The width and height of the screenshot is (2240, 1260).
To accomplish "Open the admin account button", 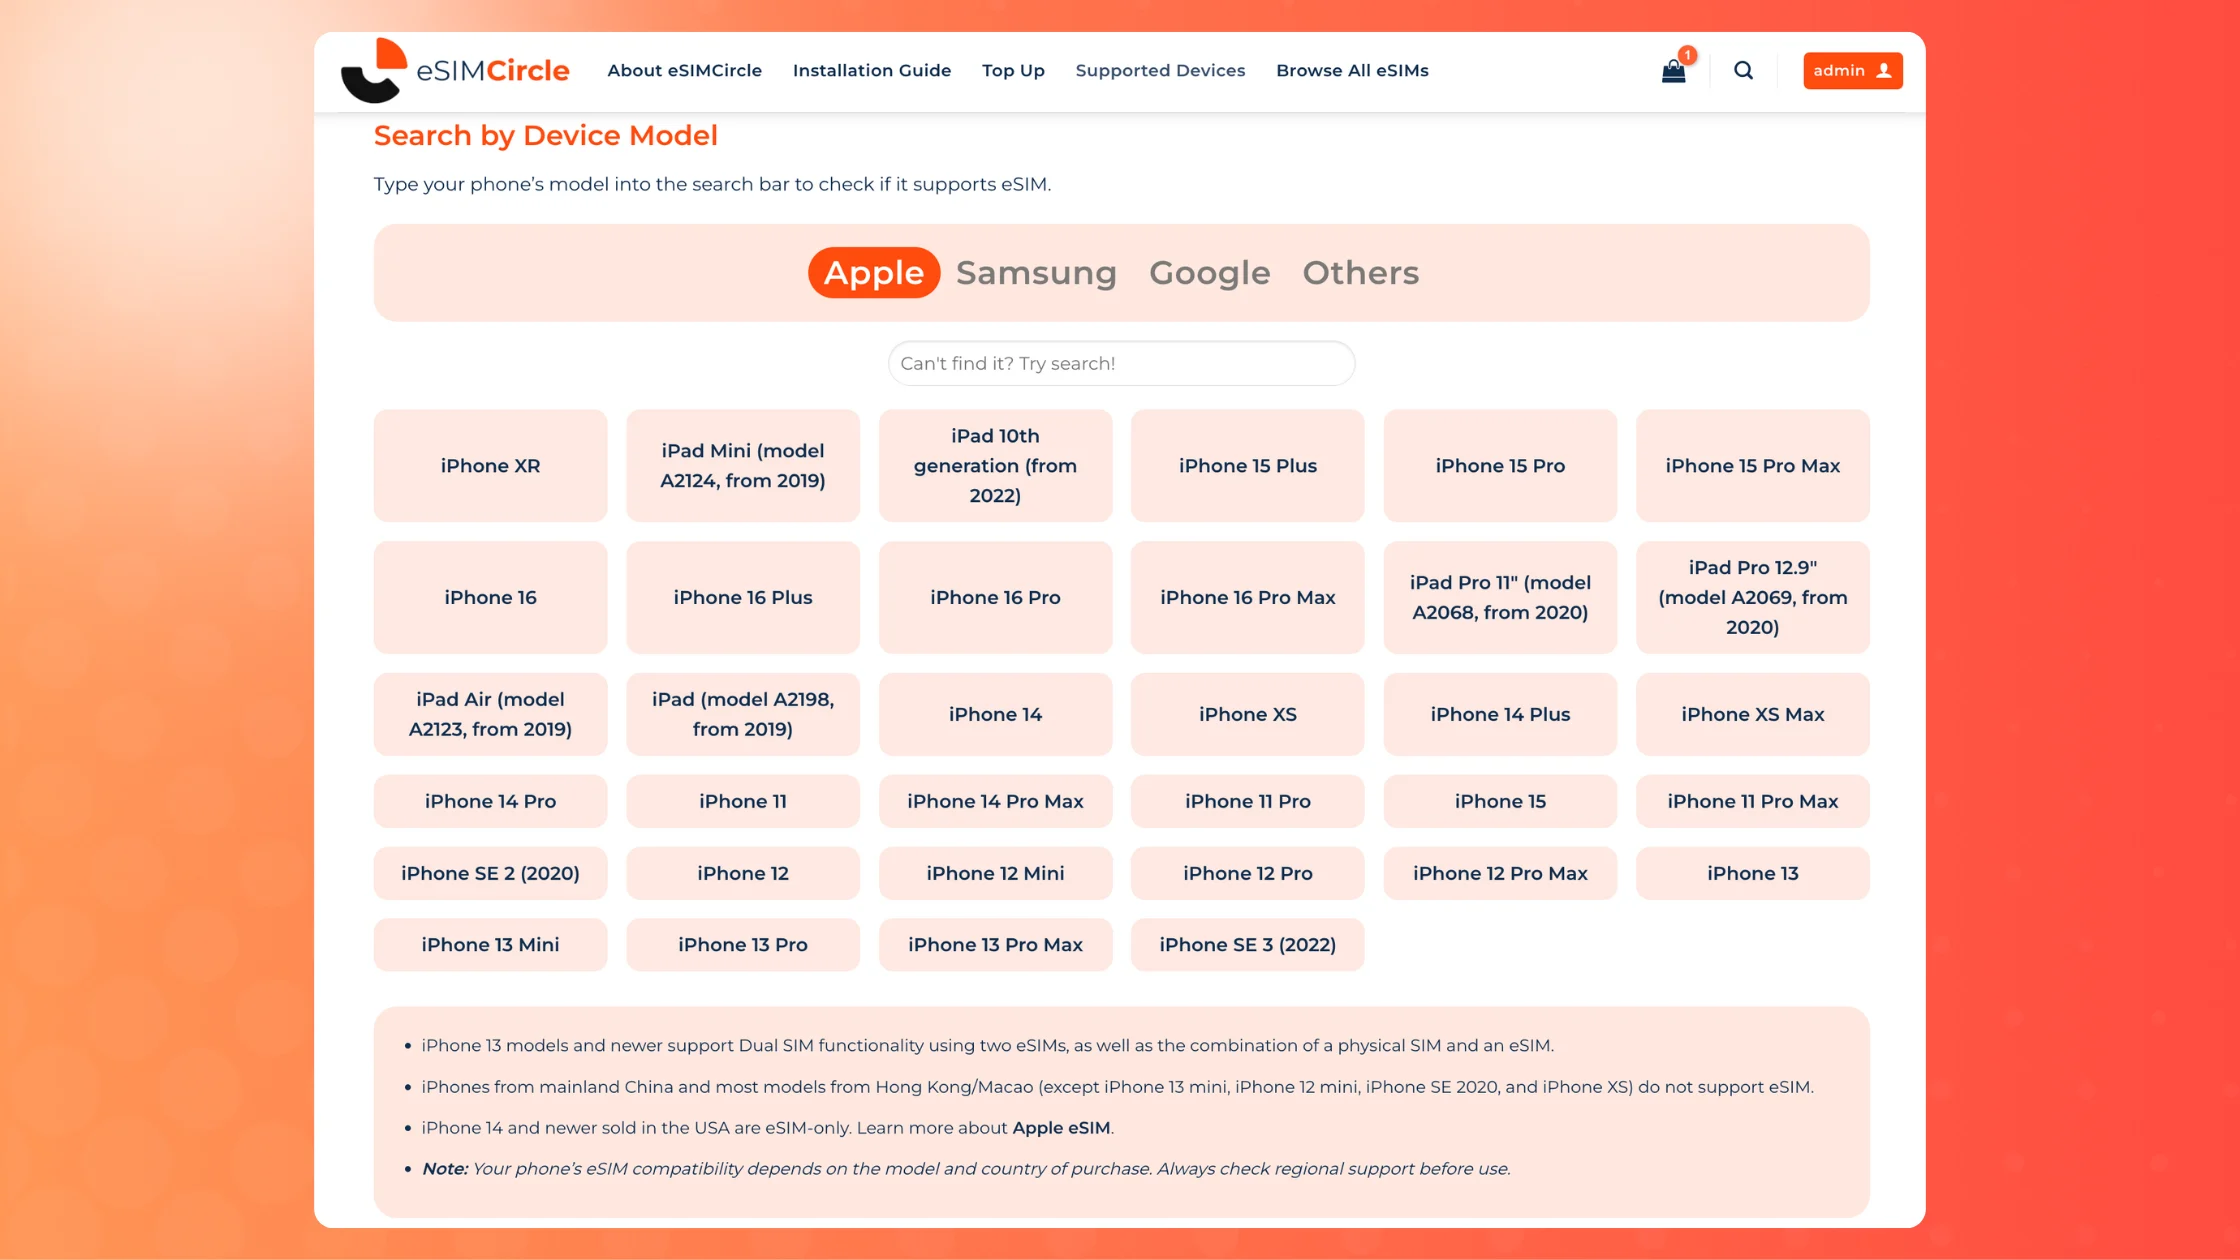I will (1852, 70).
